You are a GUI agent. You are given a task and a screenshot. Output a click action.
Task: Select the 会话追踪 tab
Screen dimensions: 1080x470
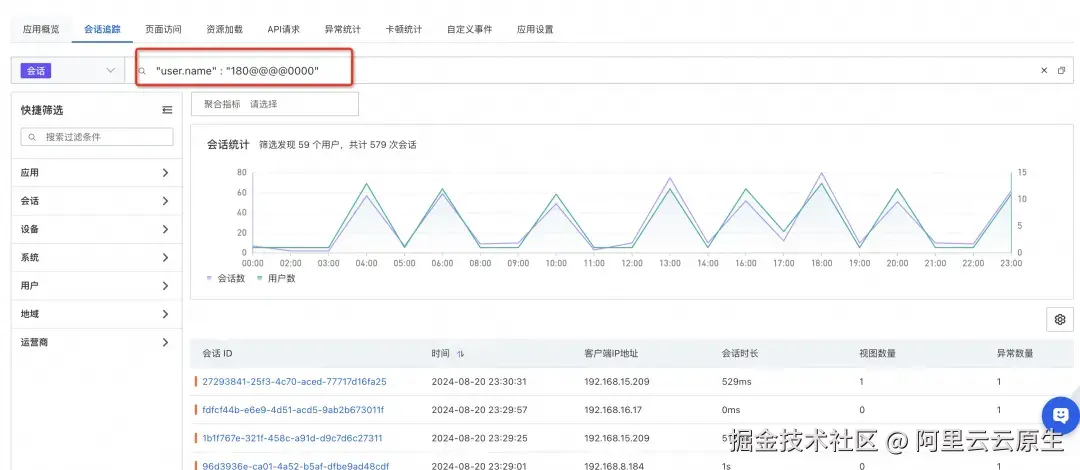click(x=103, y=30)
